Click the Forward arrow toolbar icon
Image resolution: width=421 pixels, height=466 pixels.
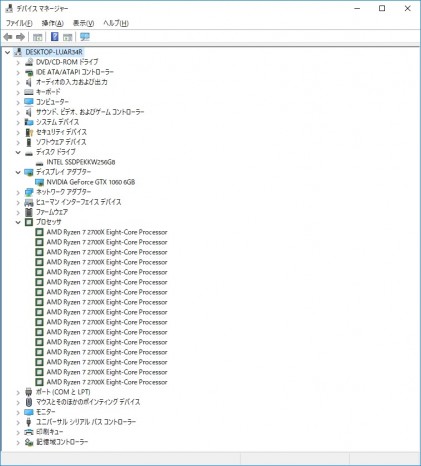tap(21, 37)
